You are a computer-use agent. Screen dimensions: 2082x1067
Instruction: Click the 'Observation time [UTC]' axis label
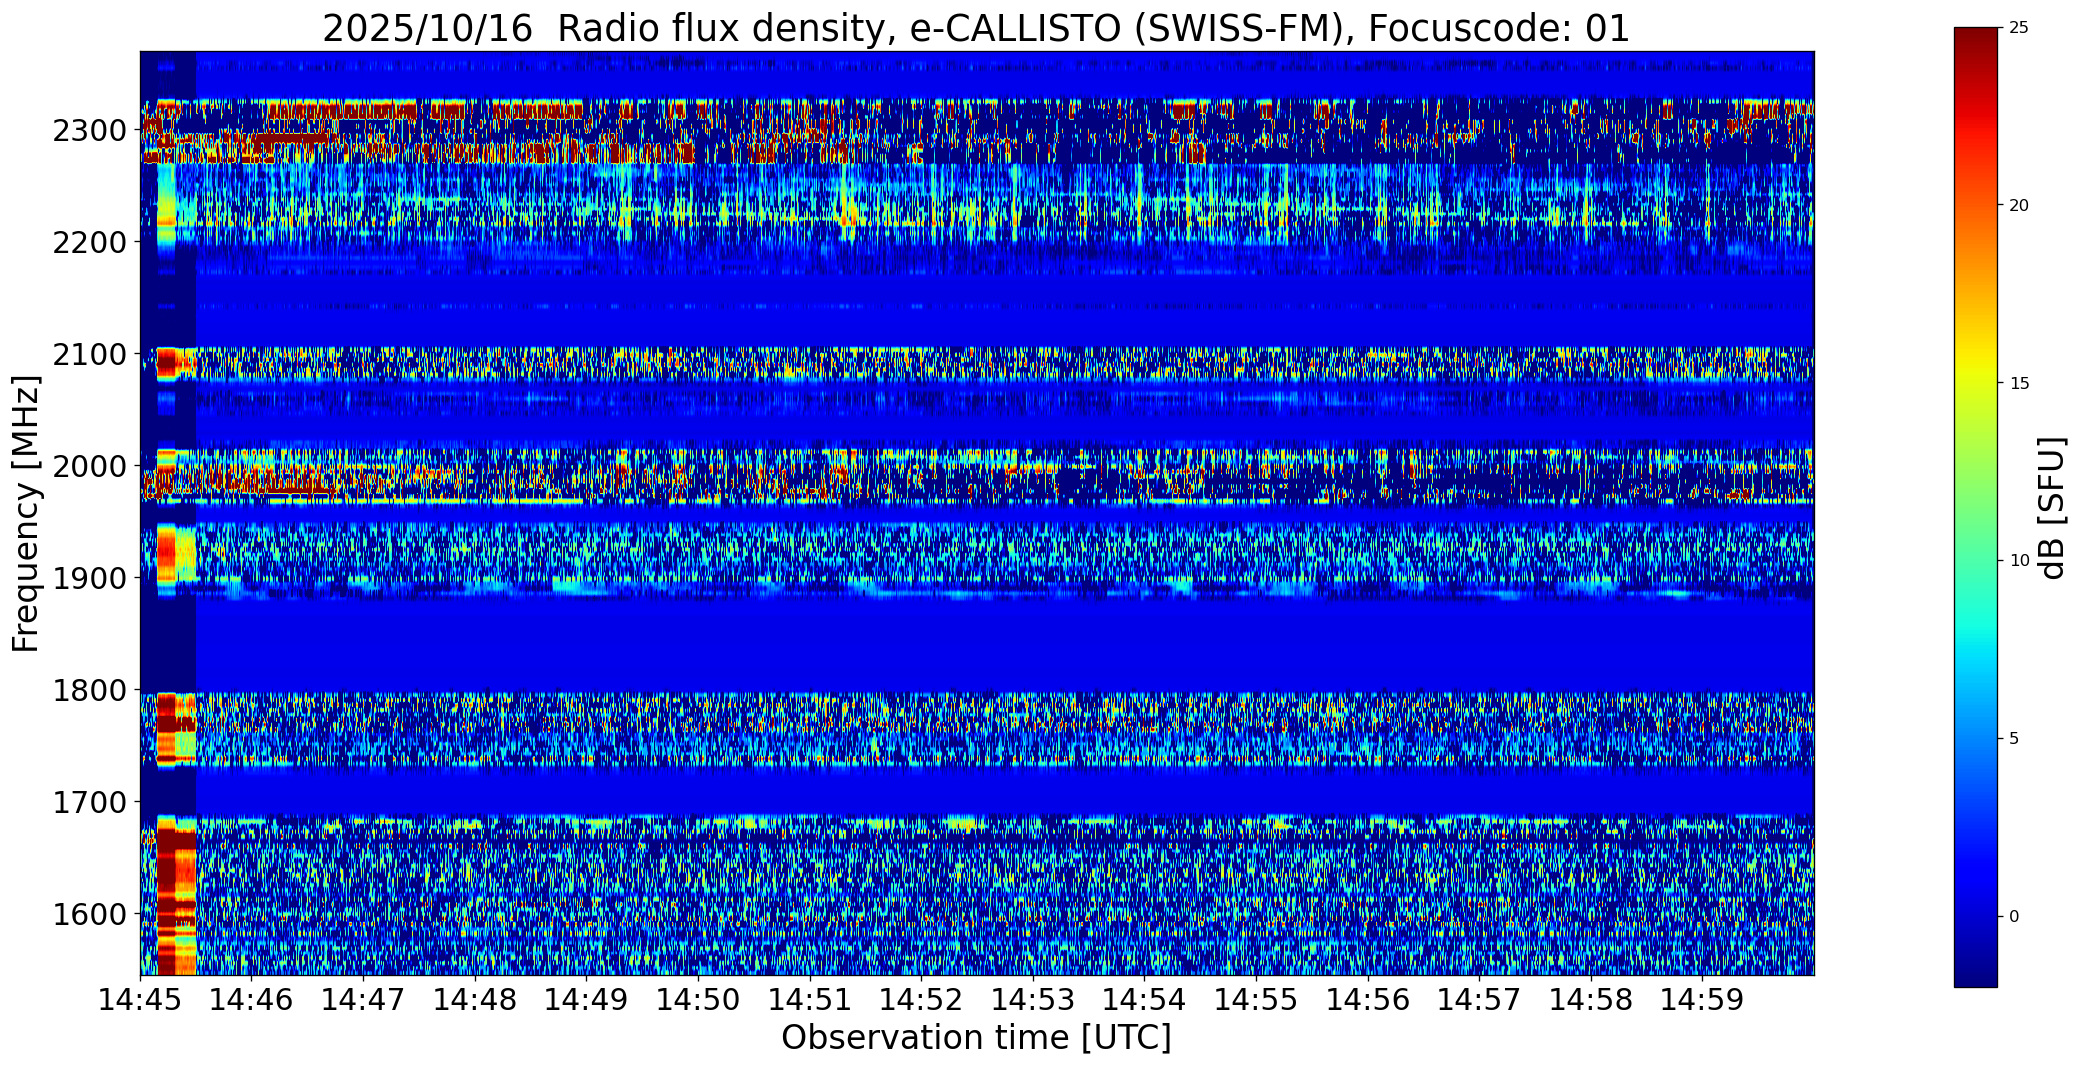click(x=976, y=1038)
